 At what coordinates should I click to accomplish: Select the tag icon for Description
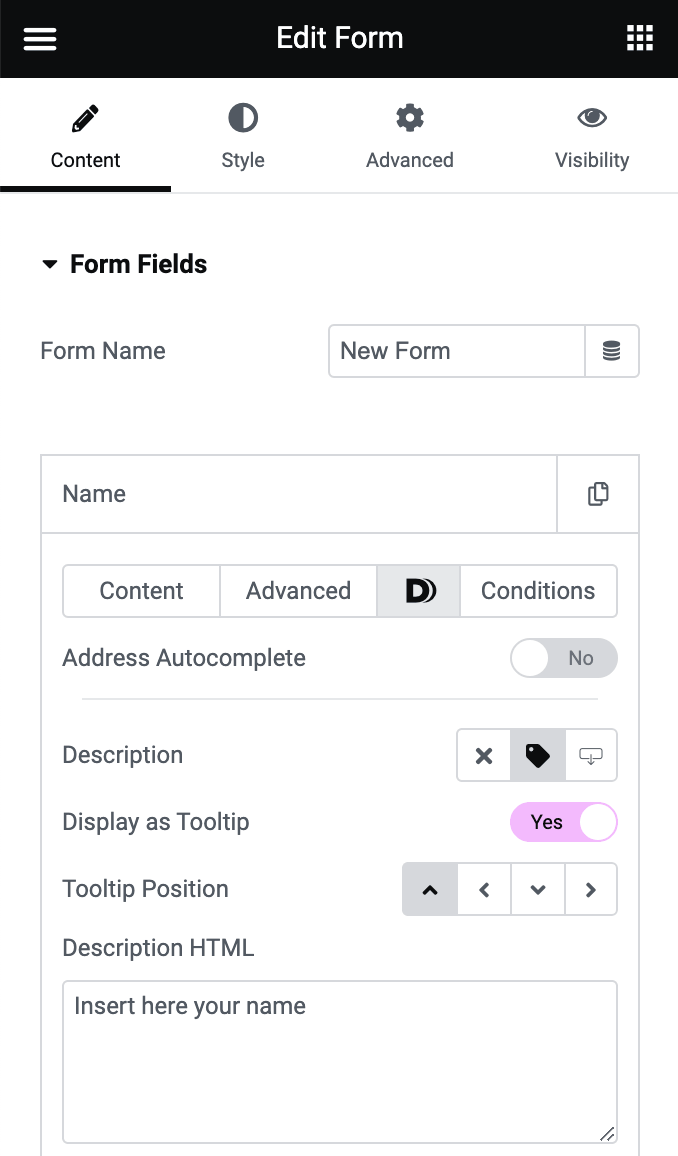[537, 755]
